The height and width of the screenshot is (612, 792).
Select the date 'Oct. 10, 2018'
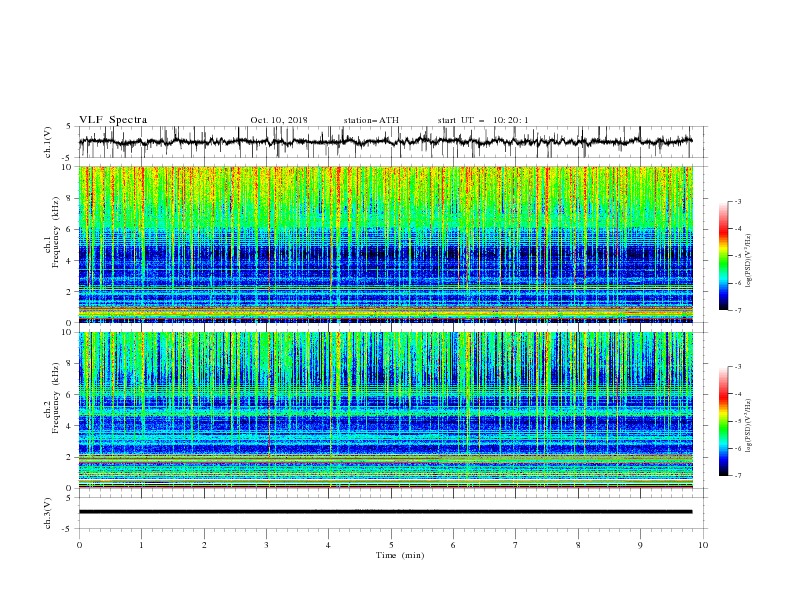pos(279,120)
